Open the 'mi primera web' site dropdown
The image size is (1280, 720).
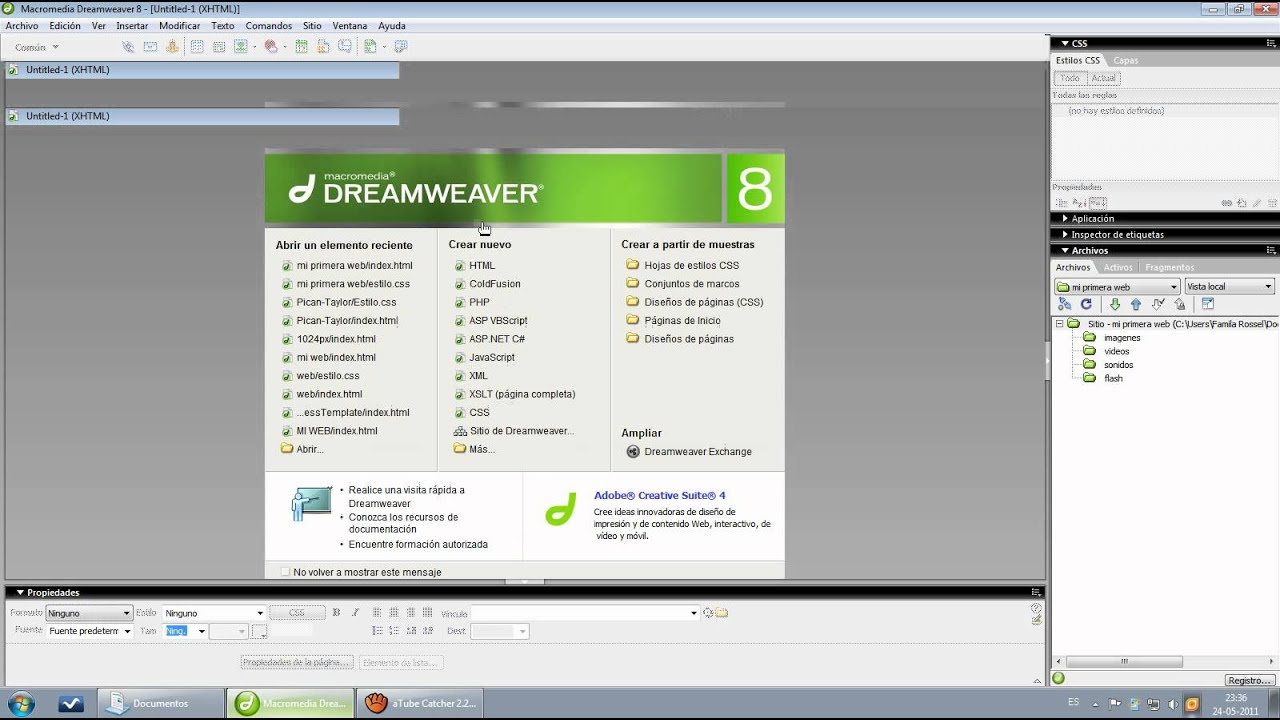point(1116,287)
